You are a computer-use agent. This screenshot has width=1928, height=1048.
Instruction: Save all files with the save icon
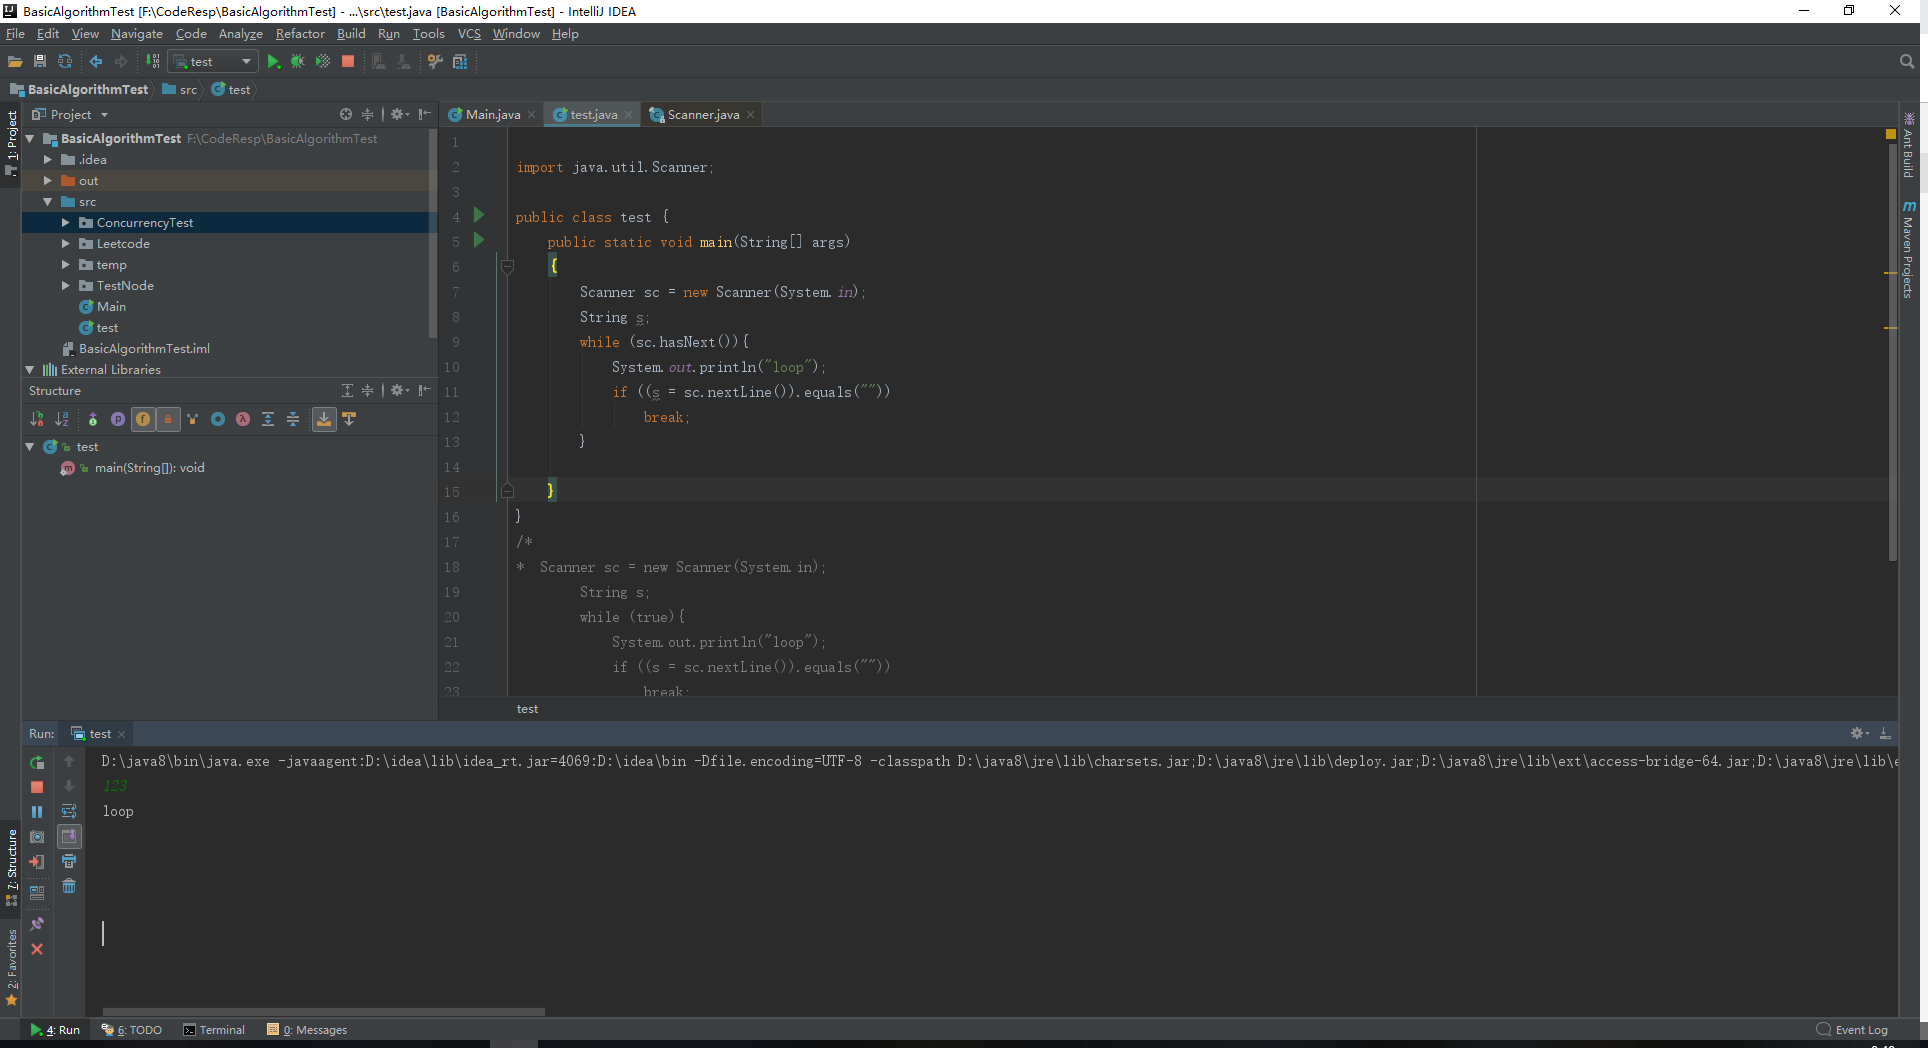pos(39,61)
